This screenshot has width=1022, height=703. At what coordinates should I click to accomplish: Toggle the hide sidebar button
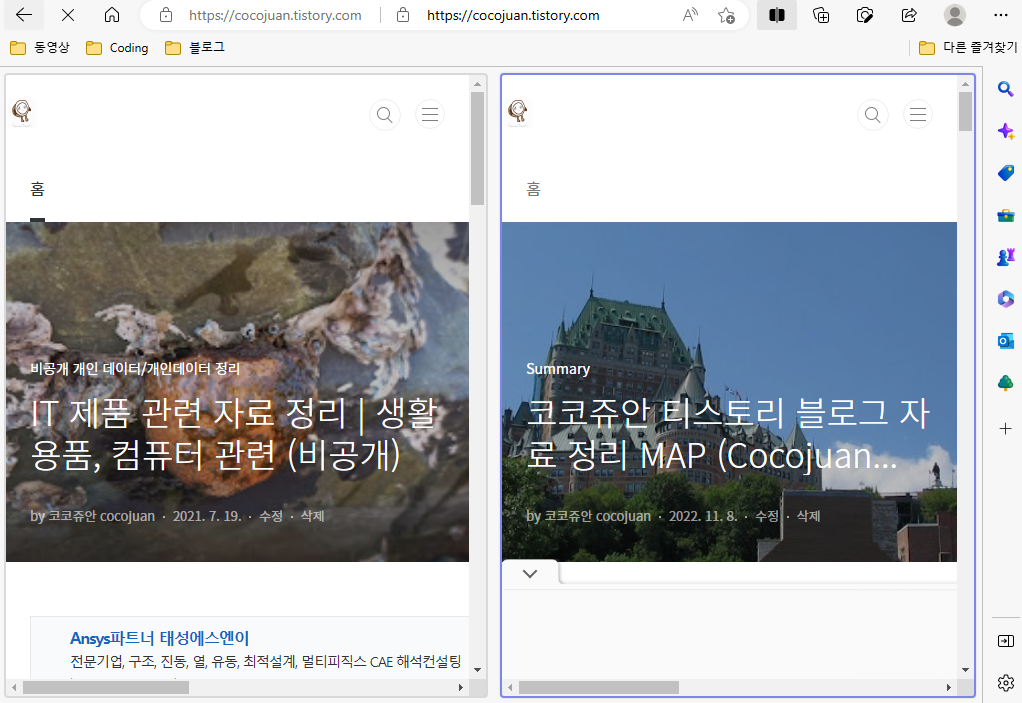[x=1006, y=641]
